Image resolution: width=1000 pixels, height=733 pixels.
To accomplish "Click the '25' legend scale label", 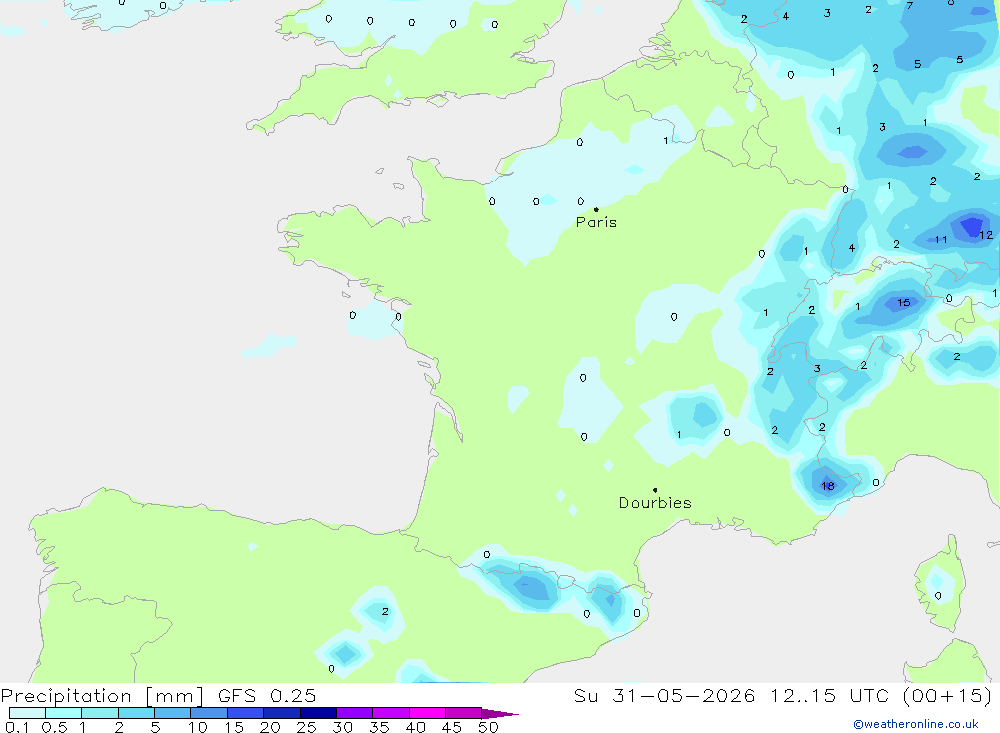I will 306,727.
